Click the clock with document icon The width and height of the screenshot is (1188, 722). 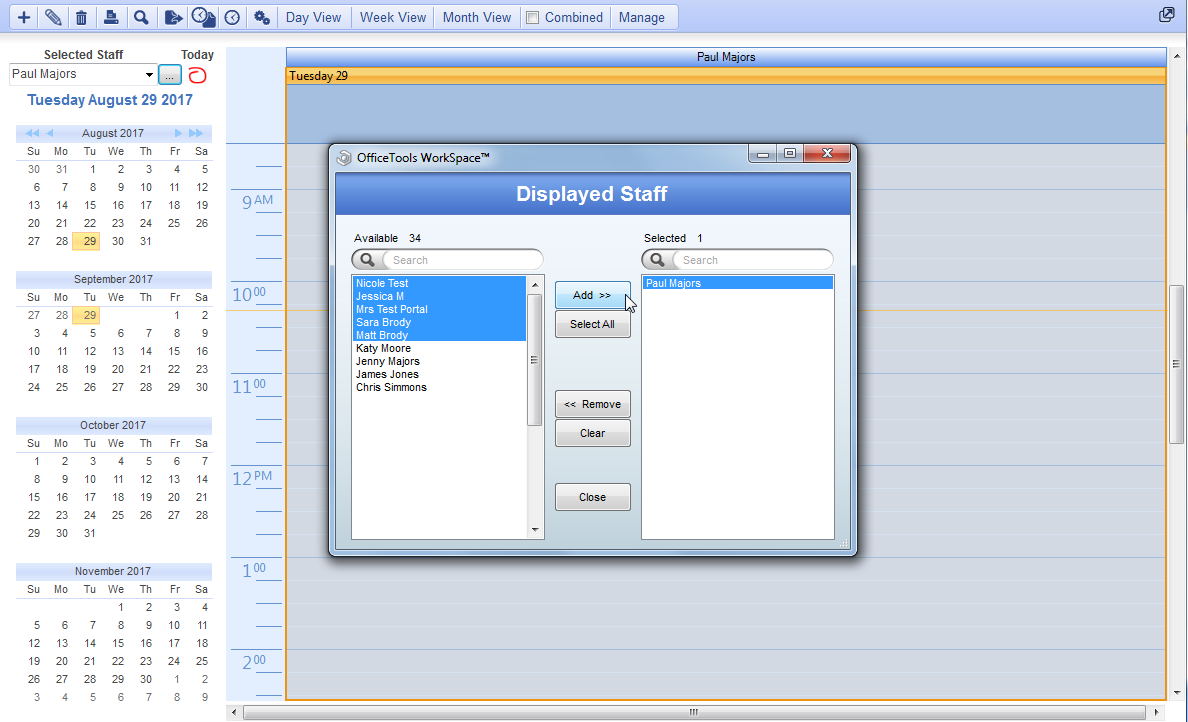(x=203, y=17)
